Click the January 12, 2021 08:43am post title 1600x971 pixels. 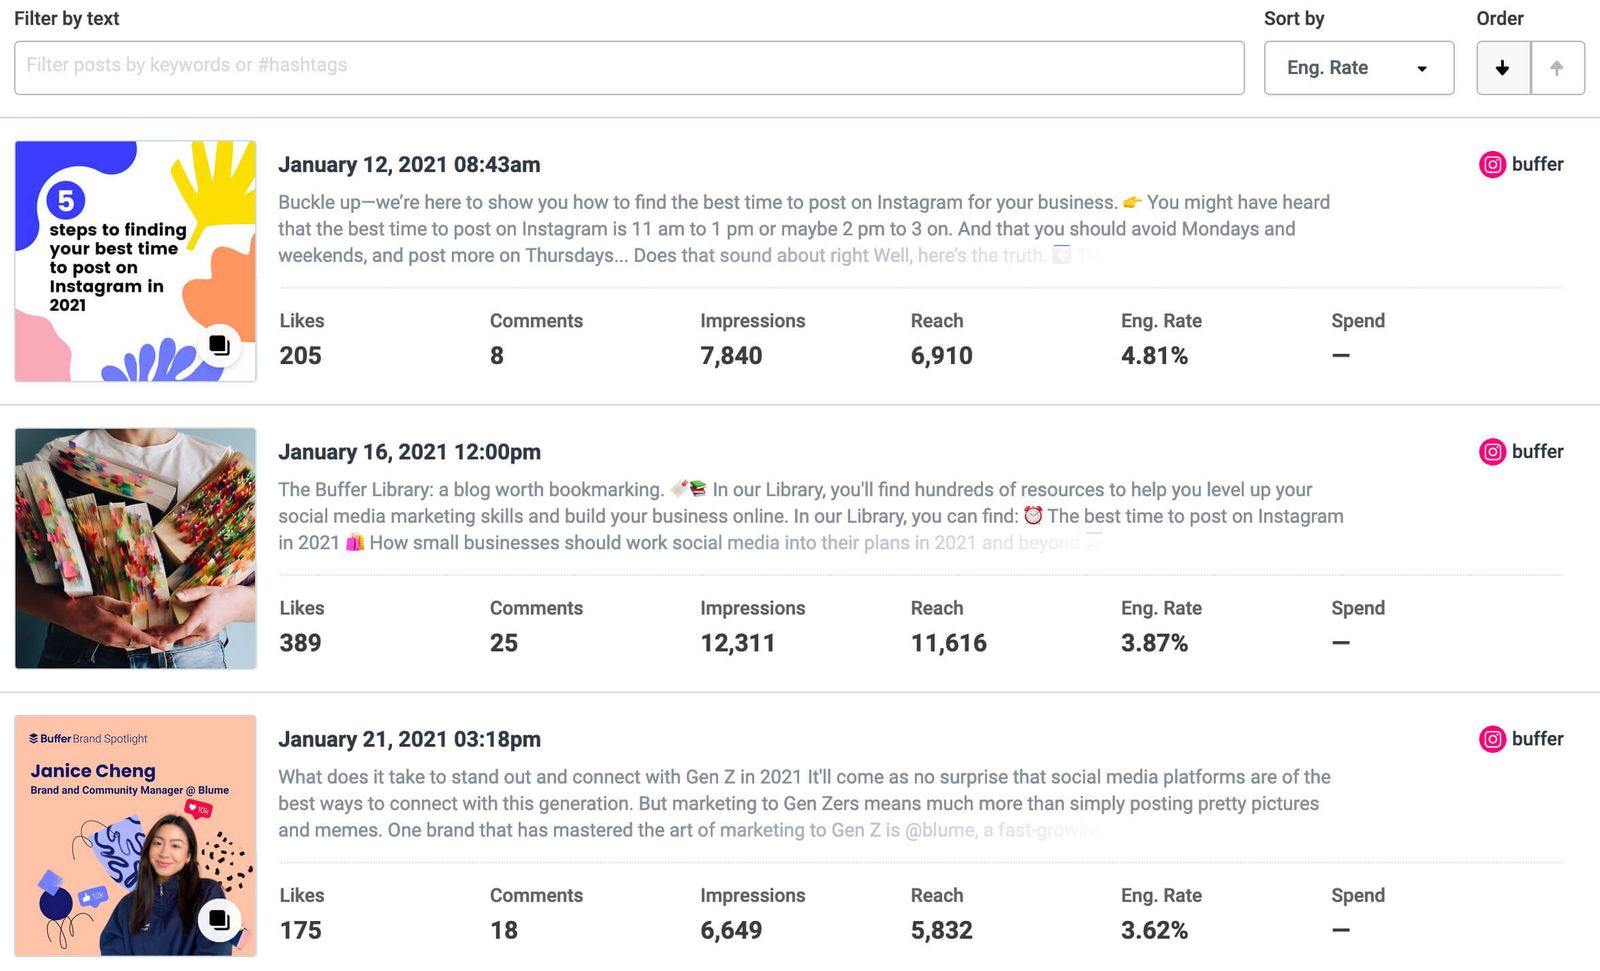[409, 165]
